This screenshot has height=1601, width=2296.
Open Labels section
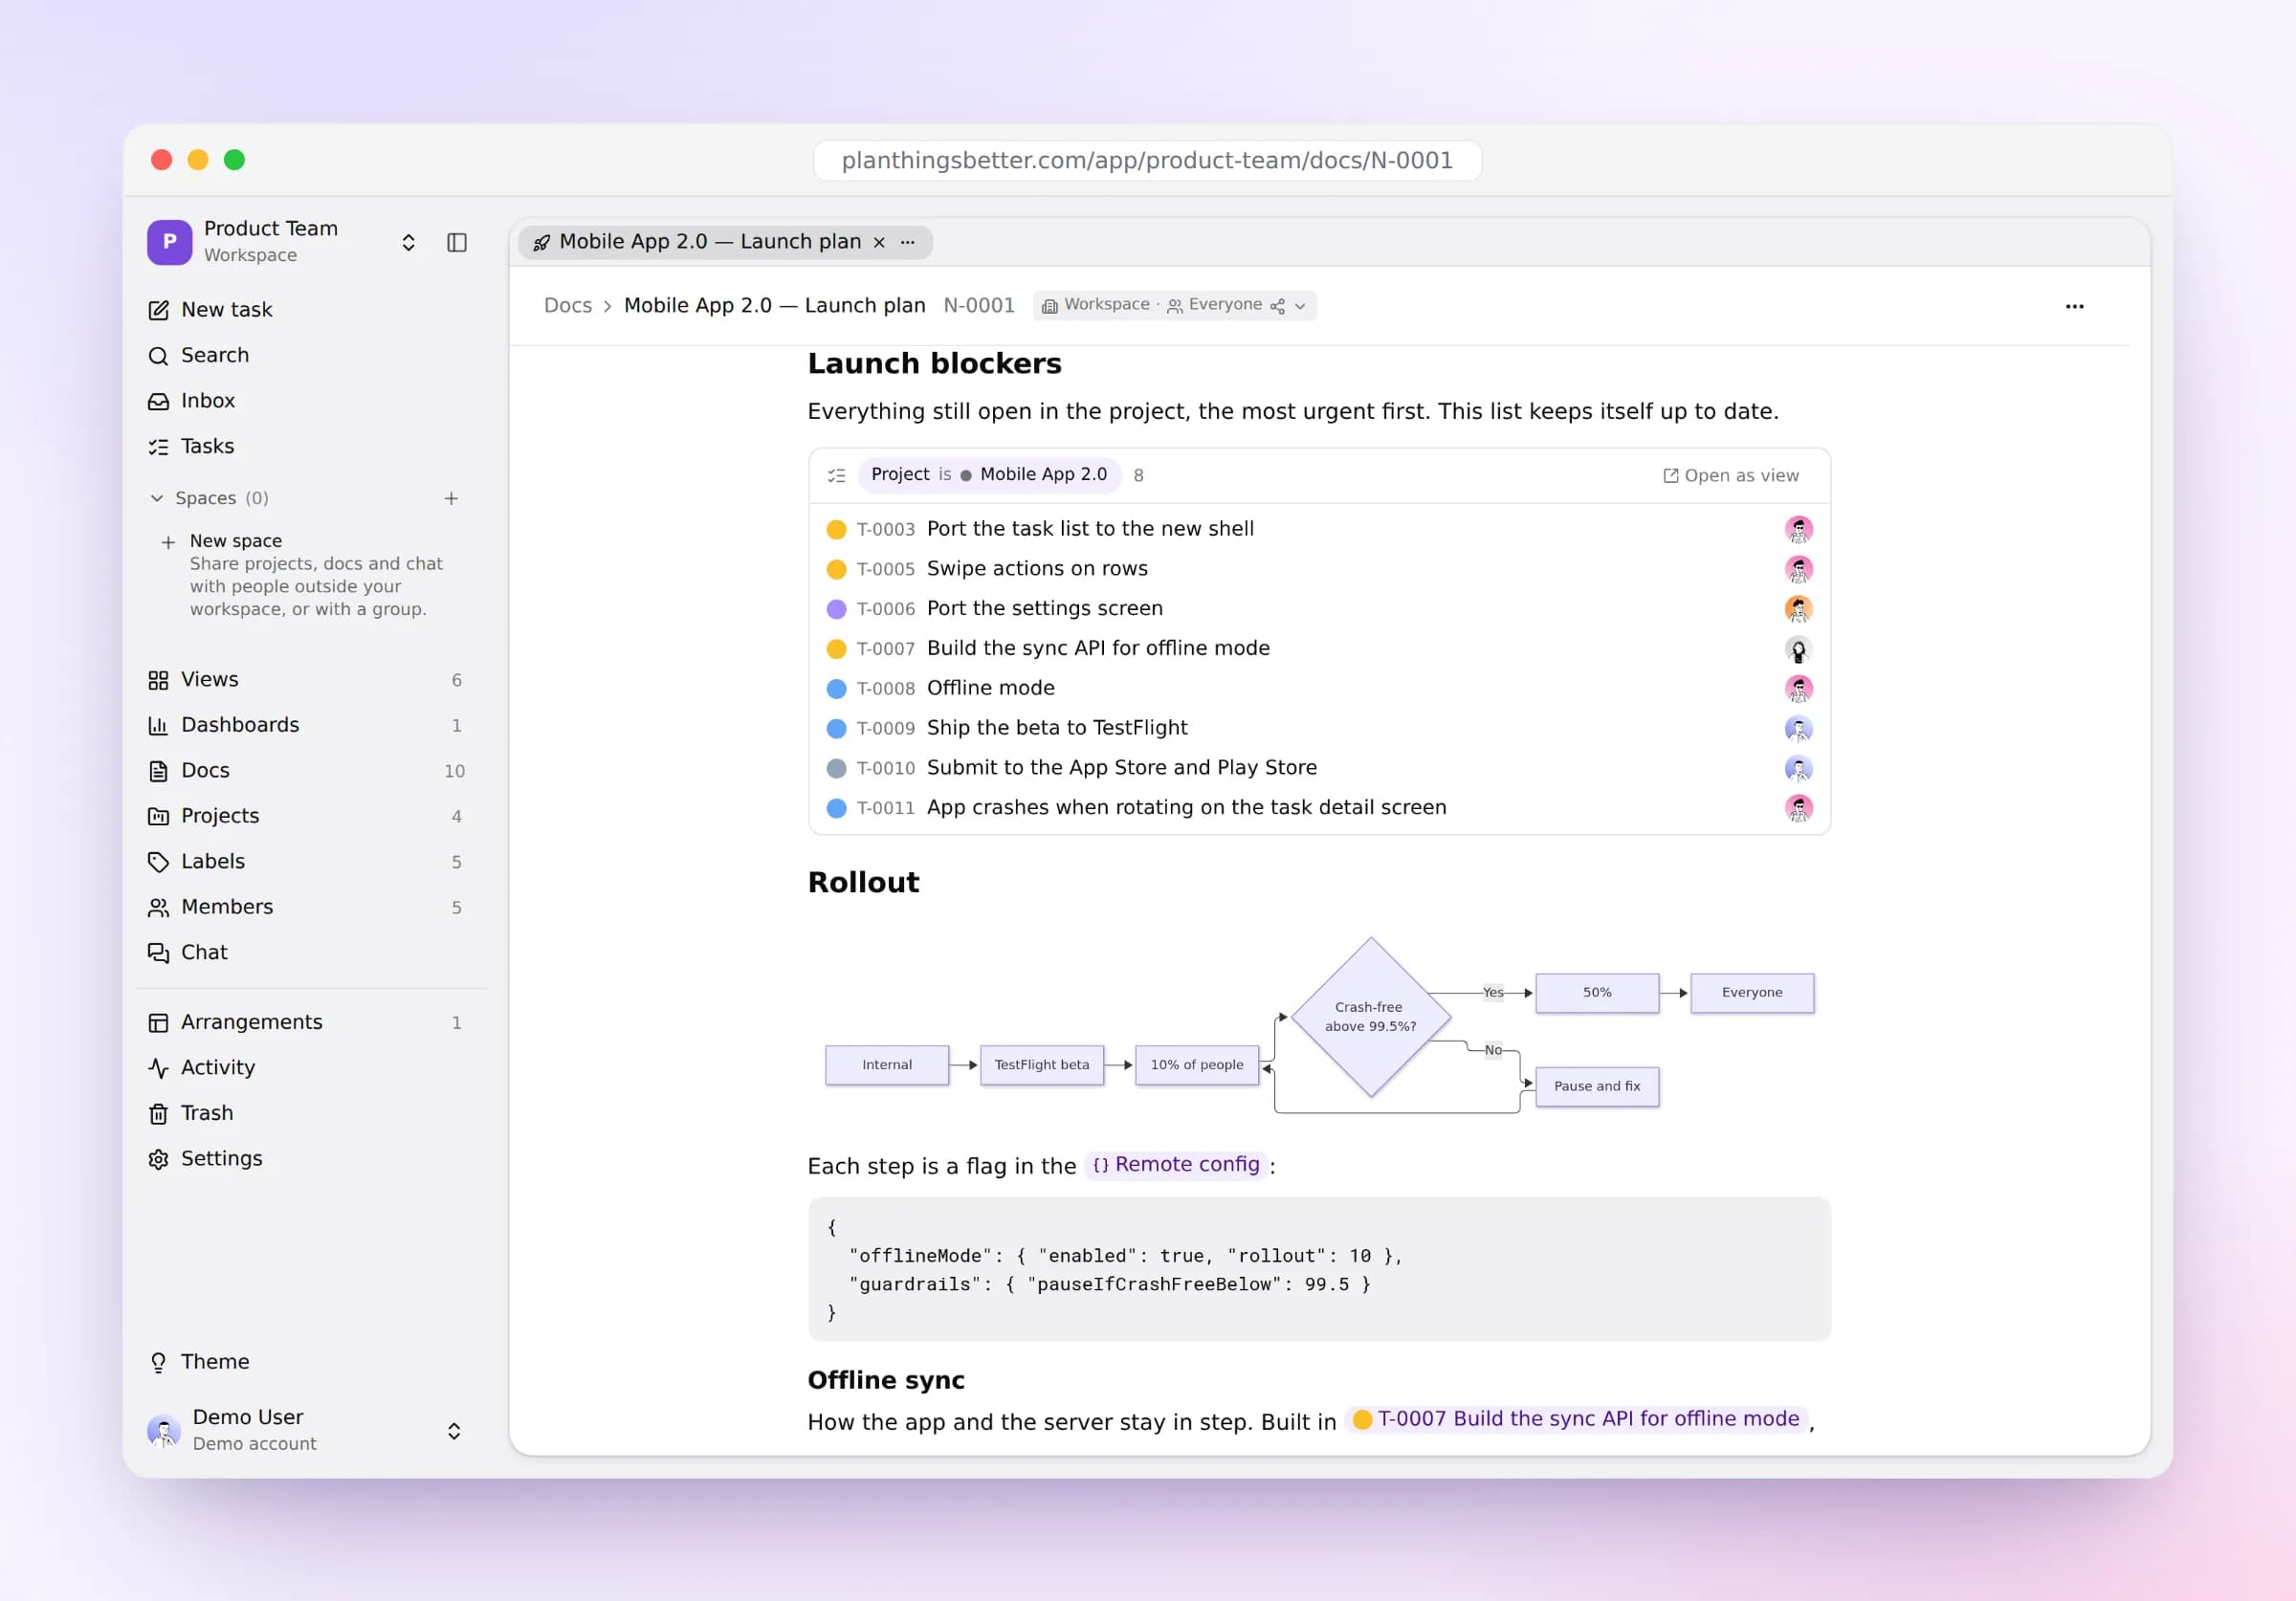tap(309, 862)
